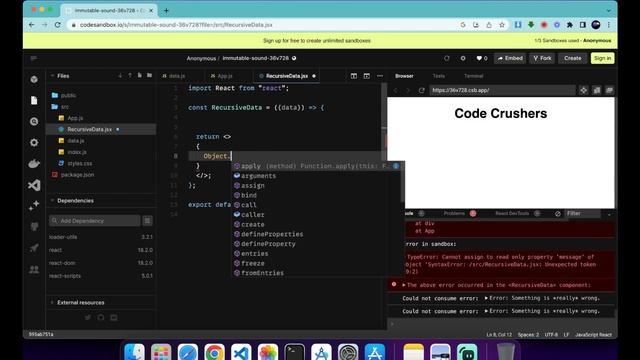Expand the External resources section
640x360 pixels.
pyautogui.click(x=52, y=302)
